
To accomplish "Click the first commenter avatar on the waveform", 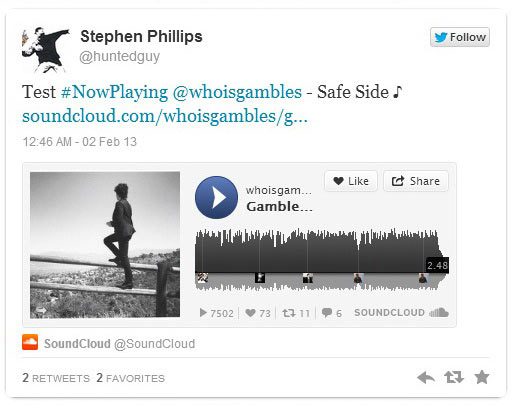I will tap(203, 278).
